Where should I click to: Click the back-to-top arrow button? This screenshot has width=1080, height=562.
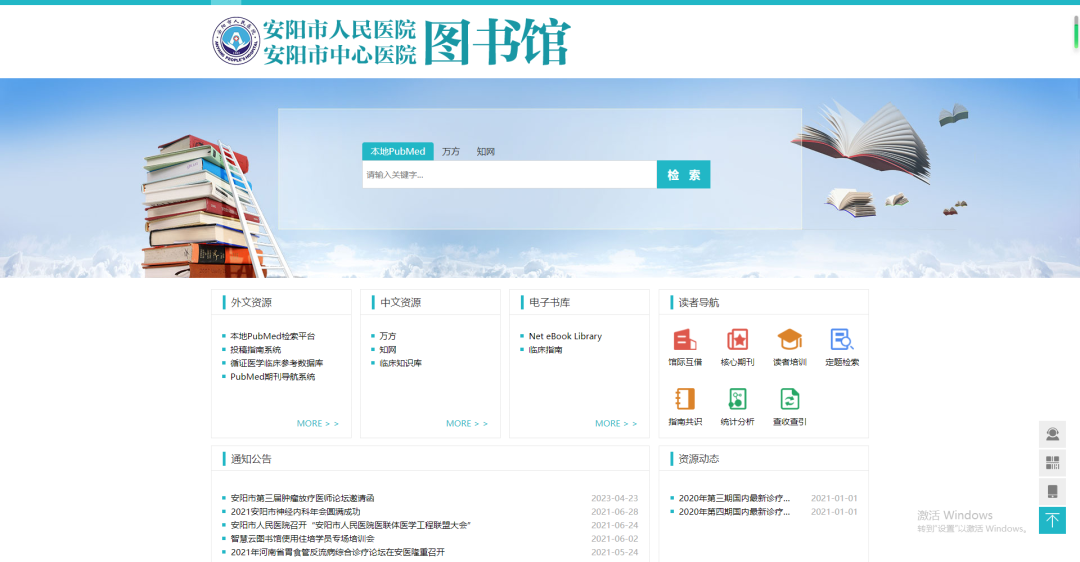1052,520
